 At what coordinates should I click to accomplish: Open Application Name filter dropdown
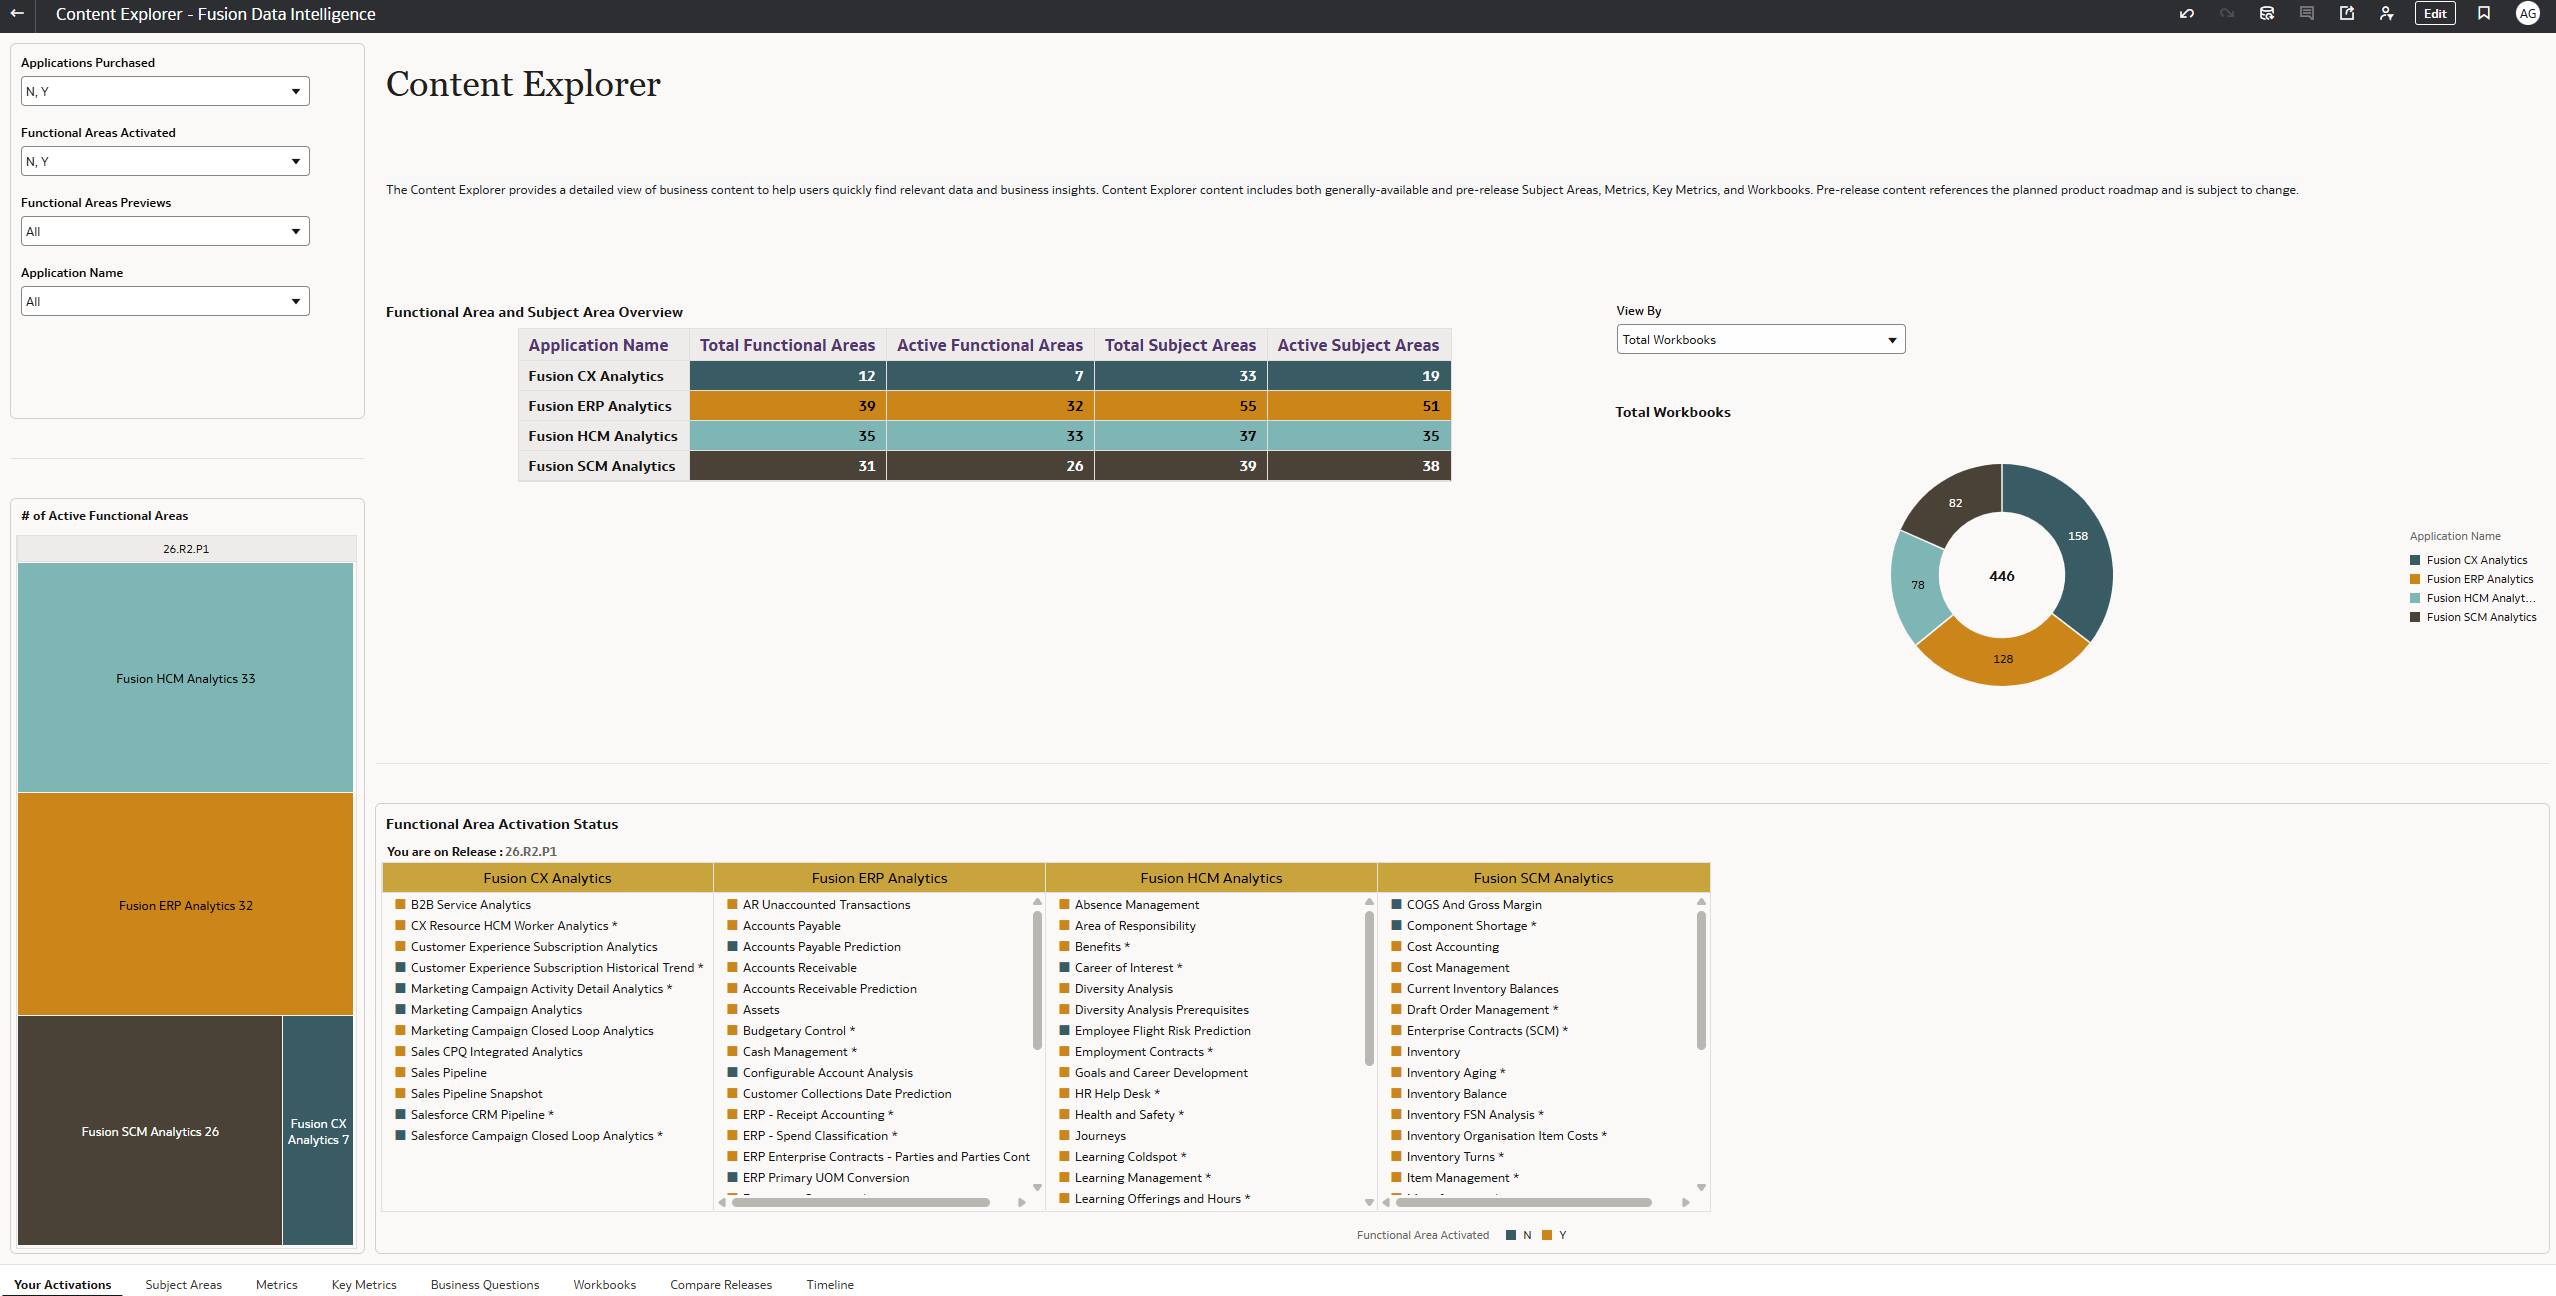coord(165,301)
